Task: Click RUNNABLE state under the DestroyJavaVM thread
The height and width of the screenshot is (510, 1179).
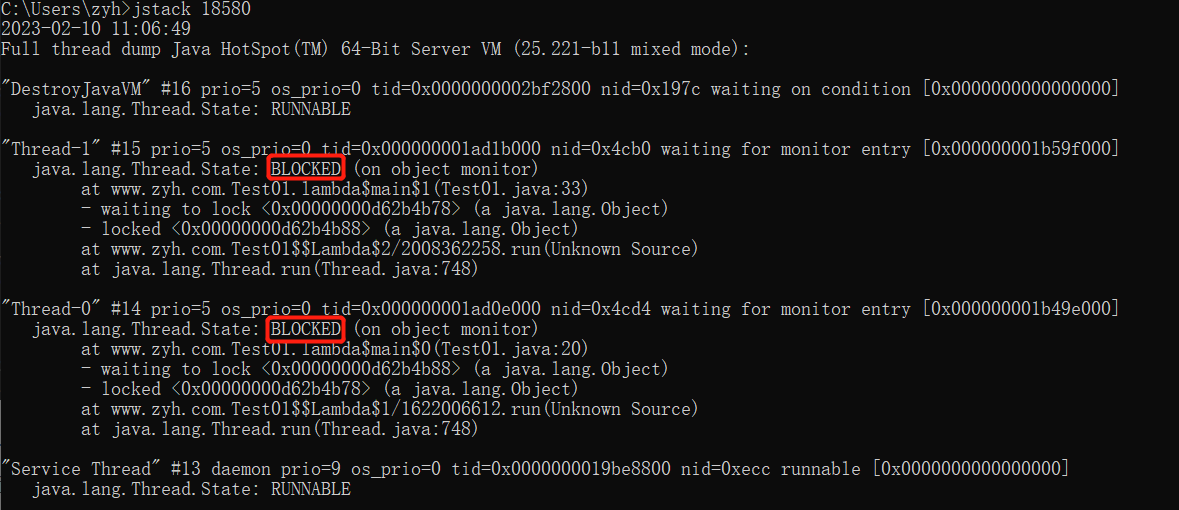Action: point(311,109)
